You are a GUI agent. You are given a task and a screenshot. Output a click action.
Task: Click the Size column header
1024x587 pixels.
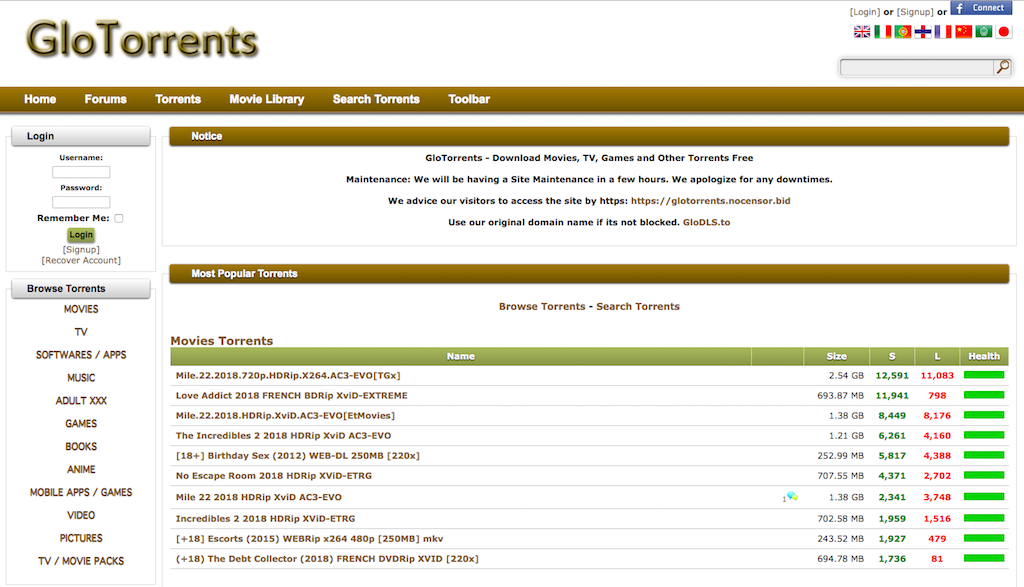pyautogui.click(x=837, y=356)
